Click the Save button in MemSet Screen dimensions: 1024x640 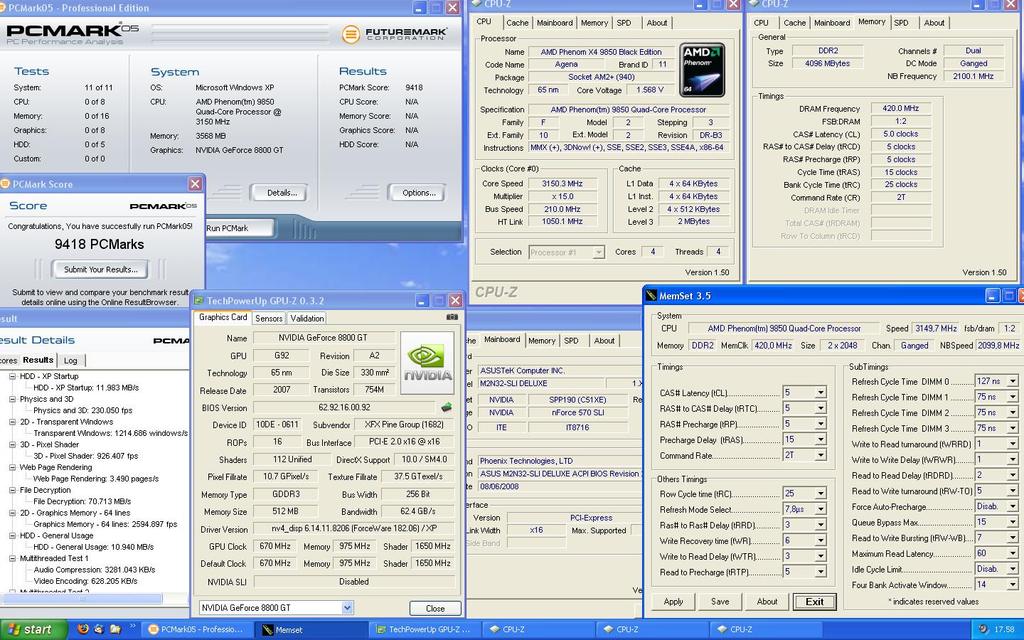click(x=720, y=601)
